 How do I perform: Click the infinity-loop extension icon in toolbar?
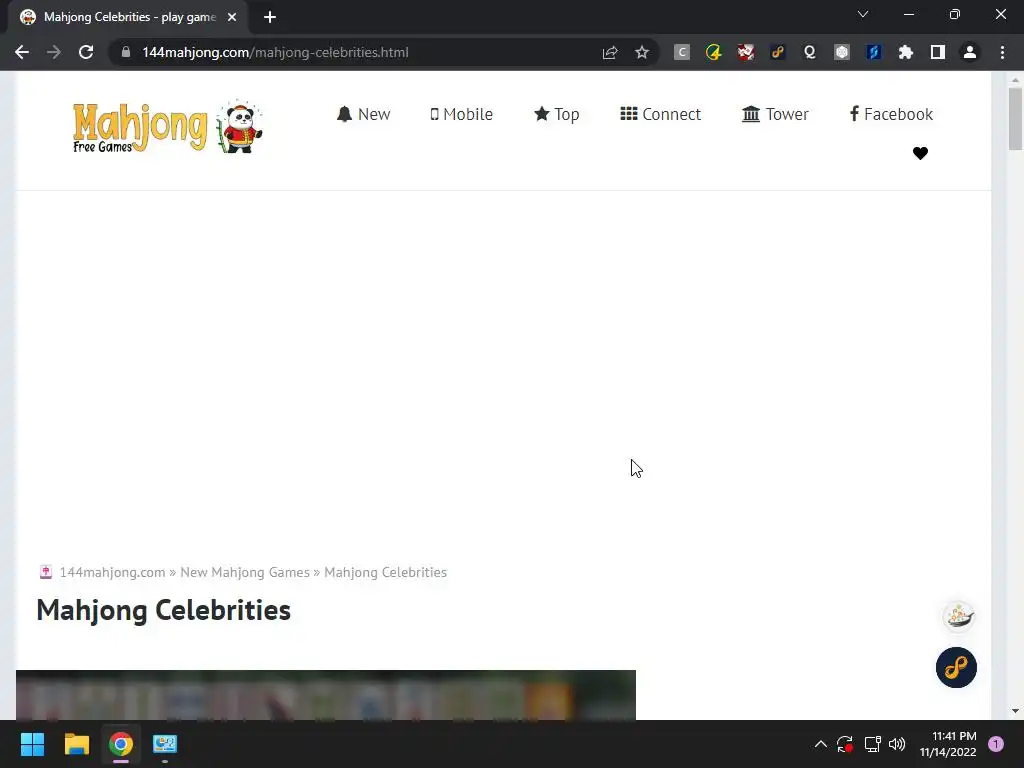point(778,52)
